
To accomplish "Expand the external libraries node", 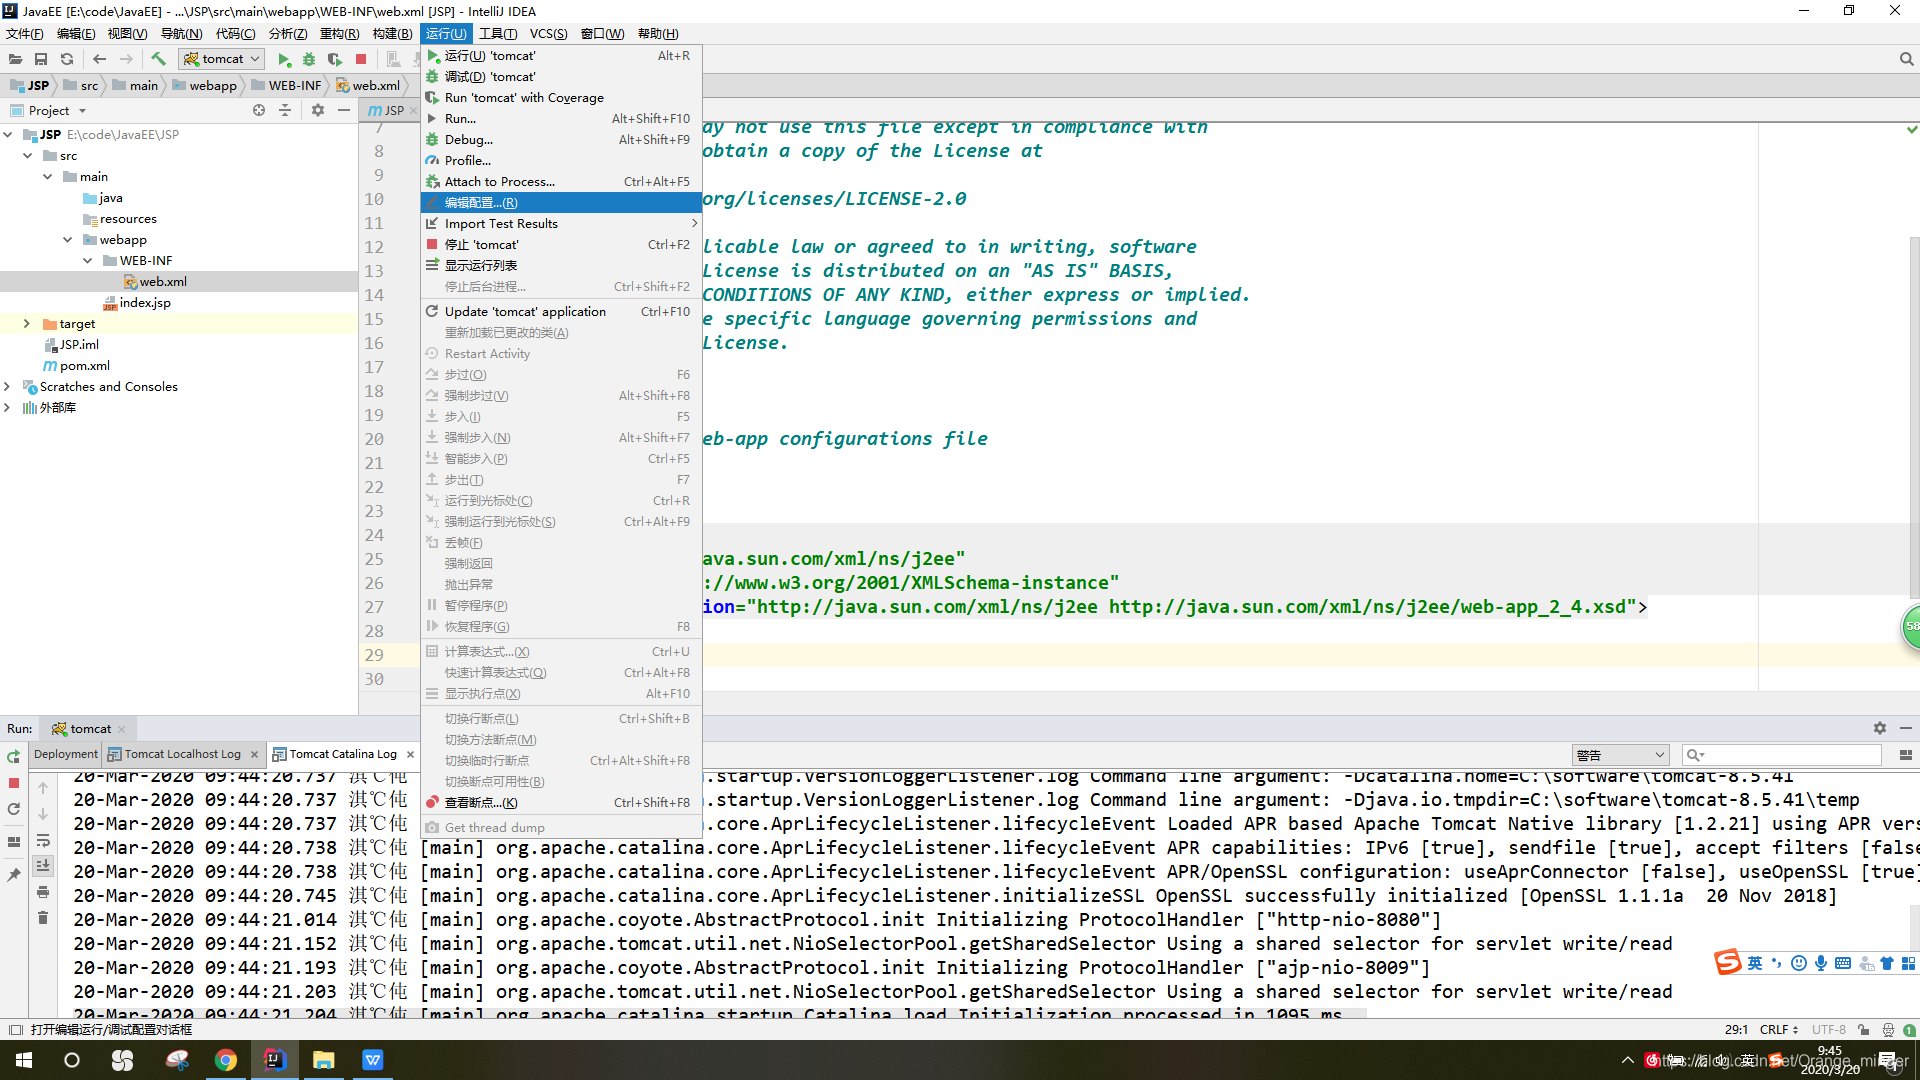I will pos(8,408).
